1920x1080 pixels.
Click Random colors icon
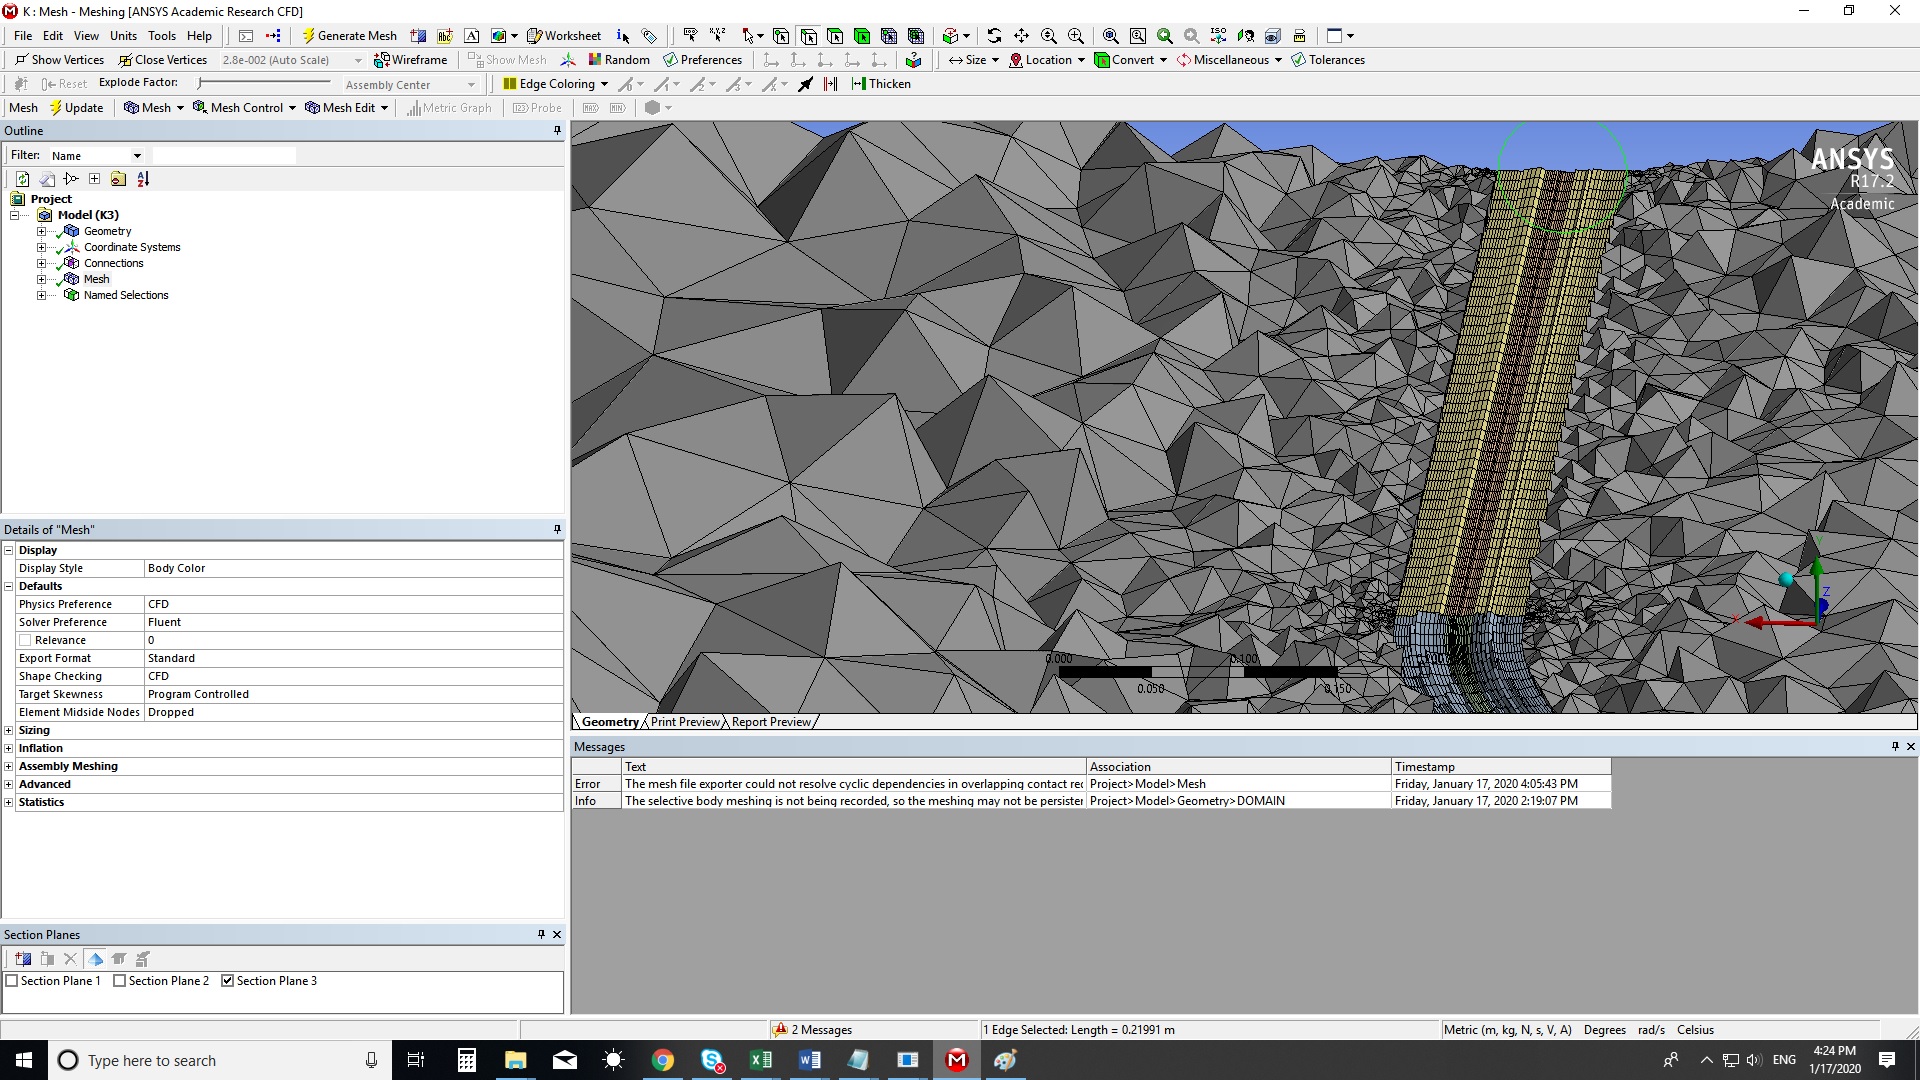point(619,60)
